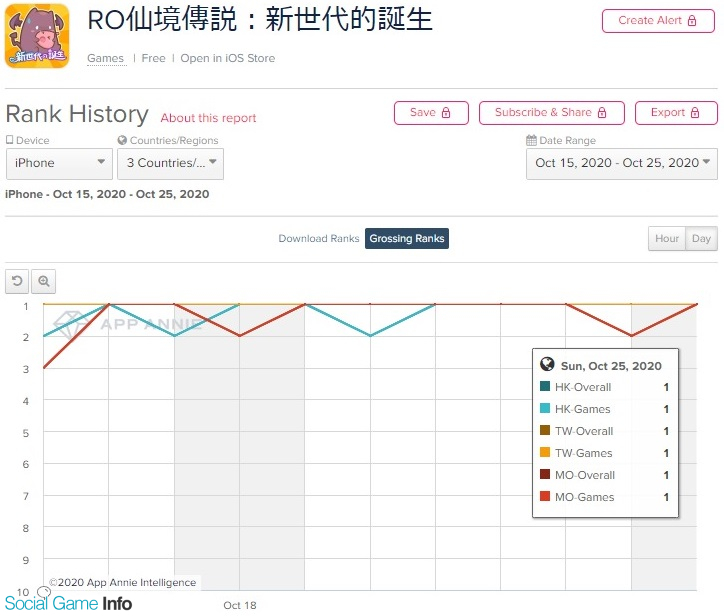Viewport: 724px width, 616px height.
Task: Click the MO-Games red color swatch
Action: click(x=545, y=496)
